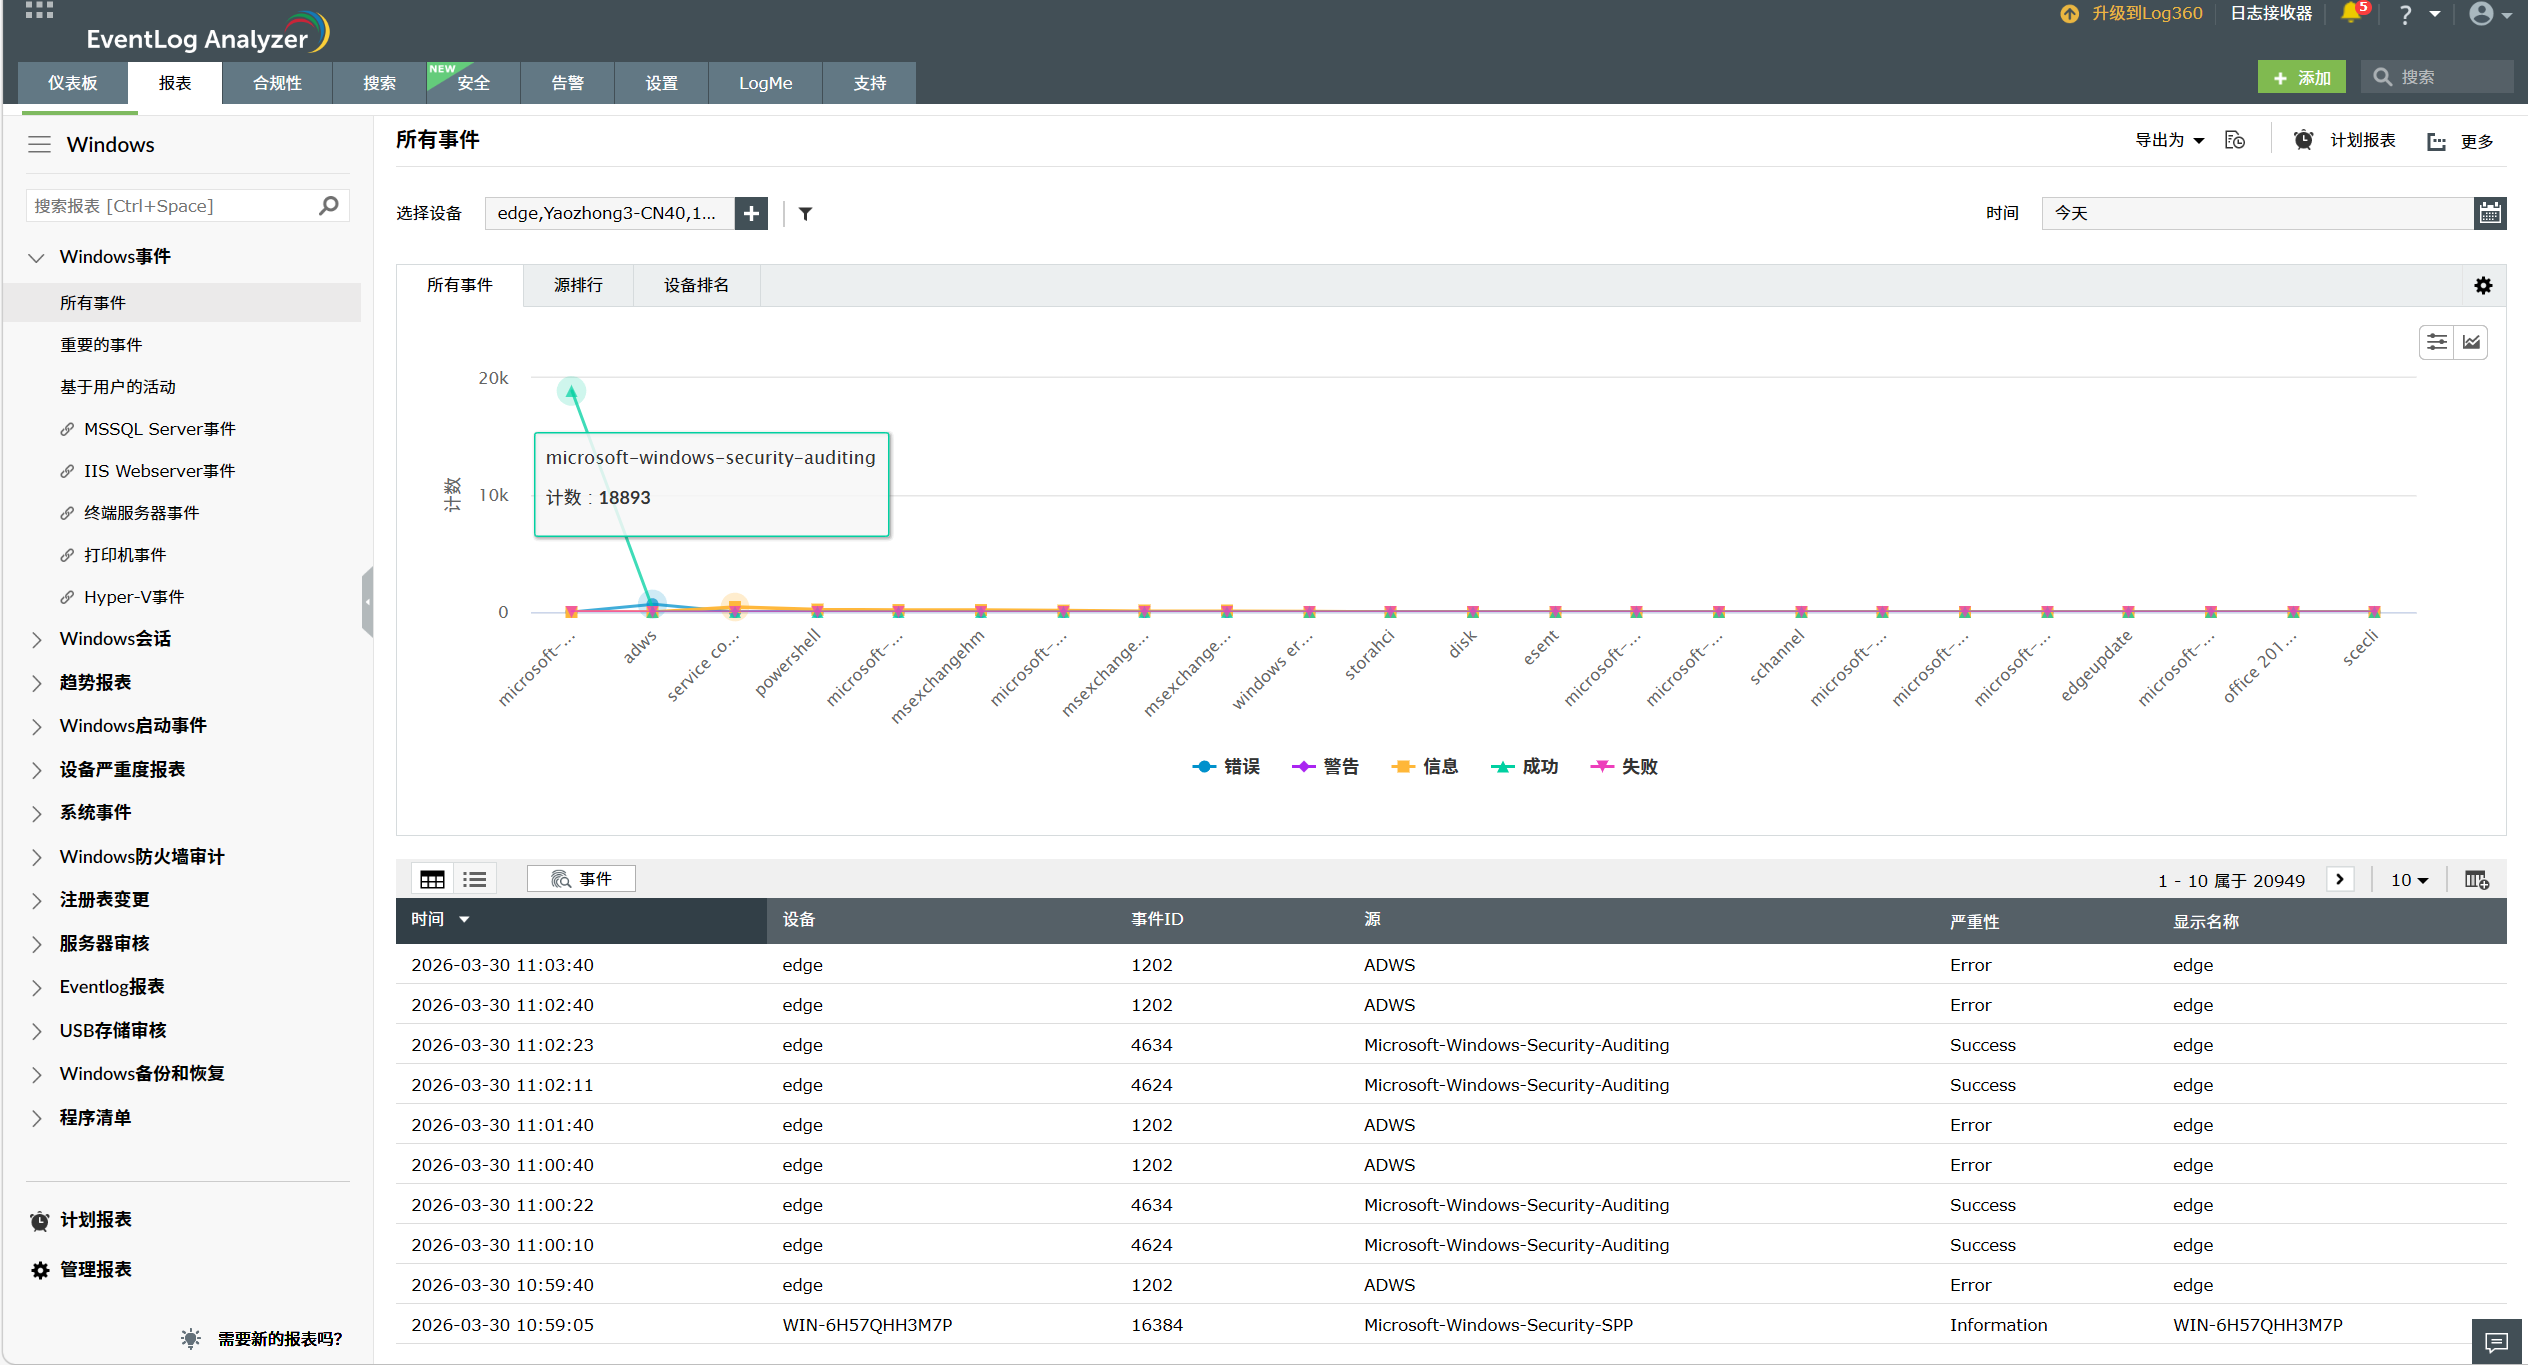Switch to the 源排行 tab
The image size is (2528, 1365).
578,286
